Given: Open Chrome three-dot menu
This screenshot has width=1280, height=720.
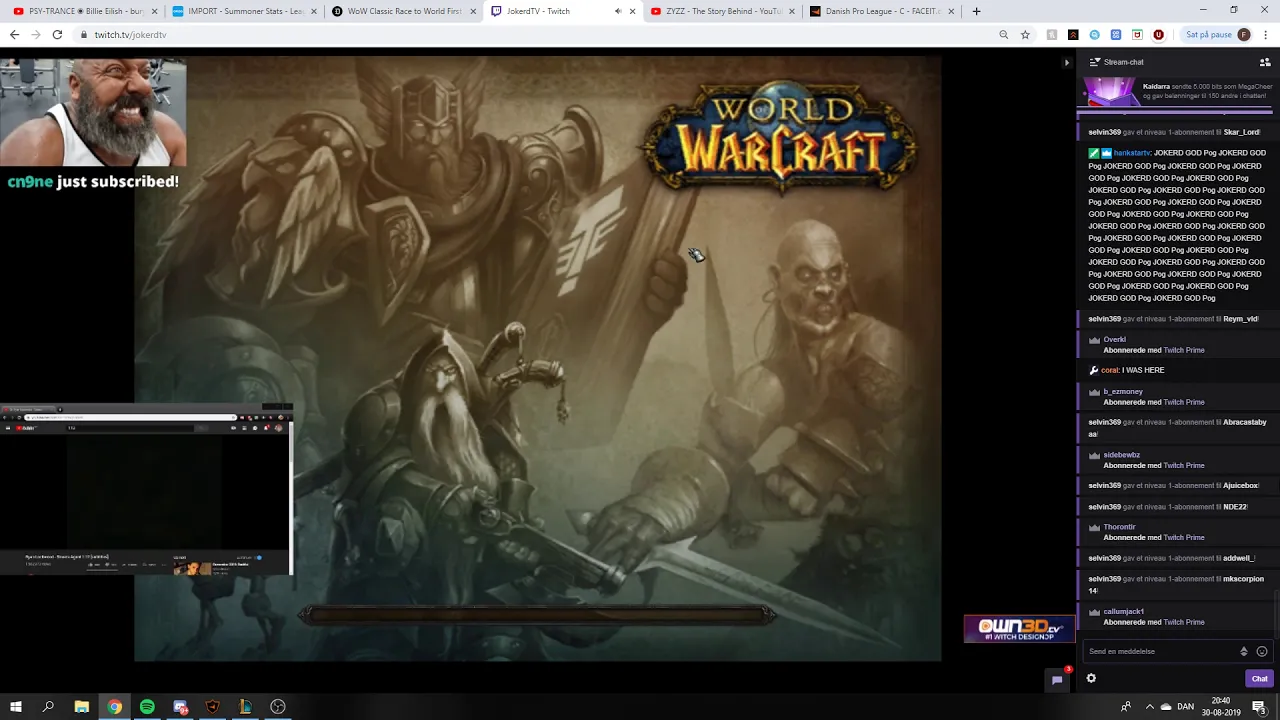Looking at the screenshot, I should pos(1266,34).
